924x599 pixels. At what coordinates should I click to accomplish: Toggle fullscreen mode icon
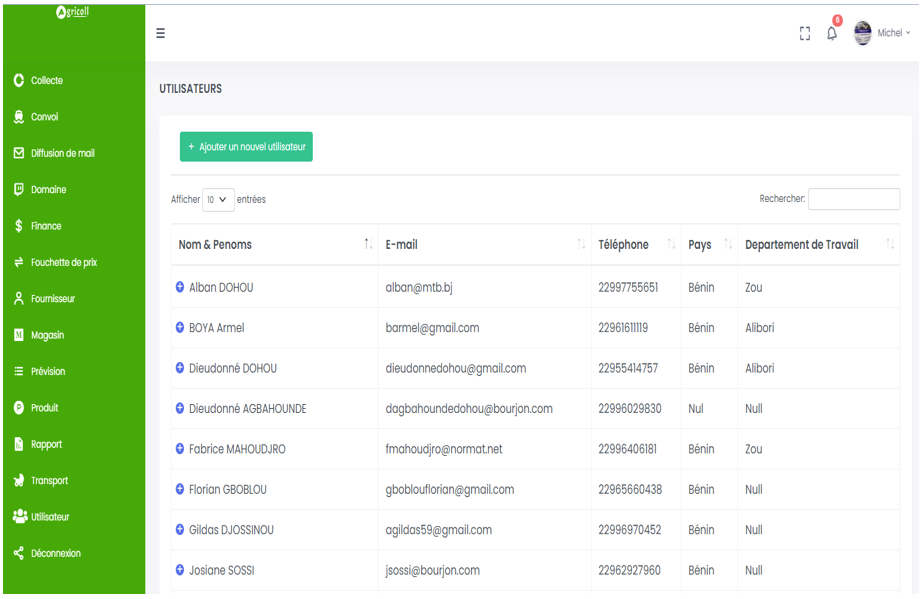pyautogui.click(x=804, y=33)
